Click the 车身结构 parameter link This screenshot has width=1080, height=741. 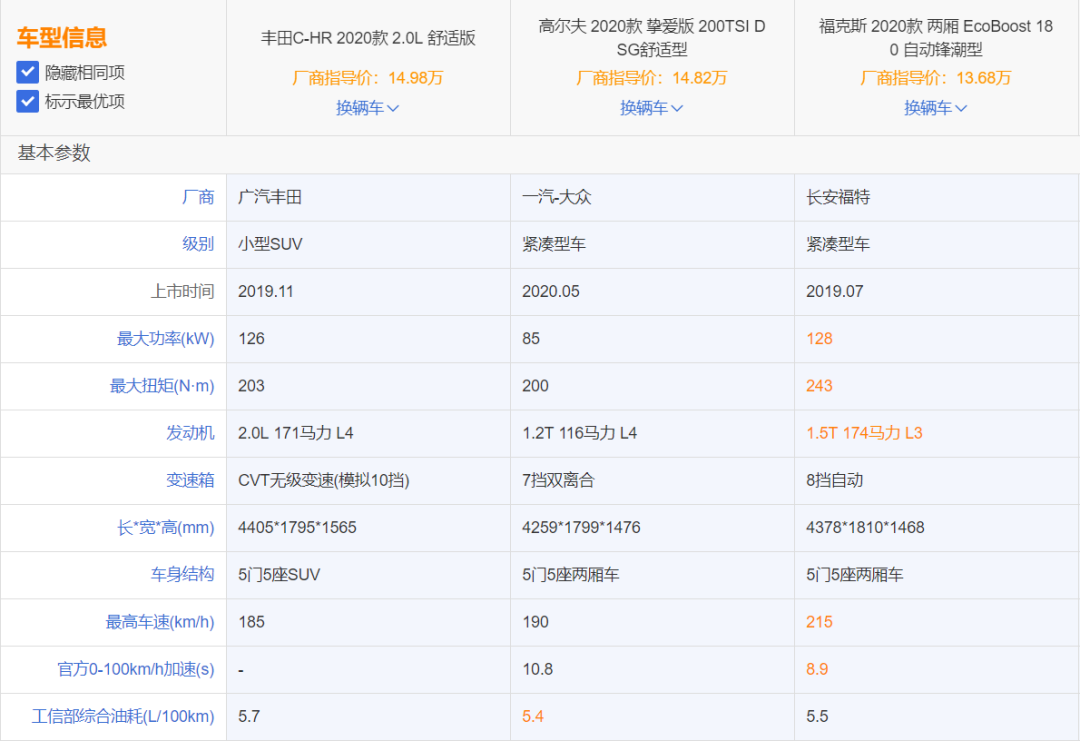[183, 575]
